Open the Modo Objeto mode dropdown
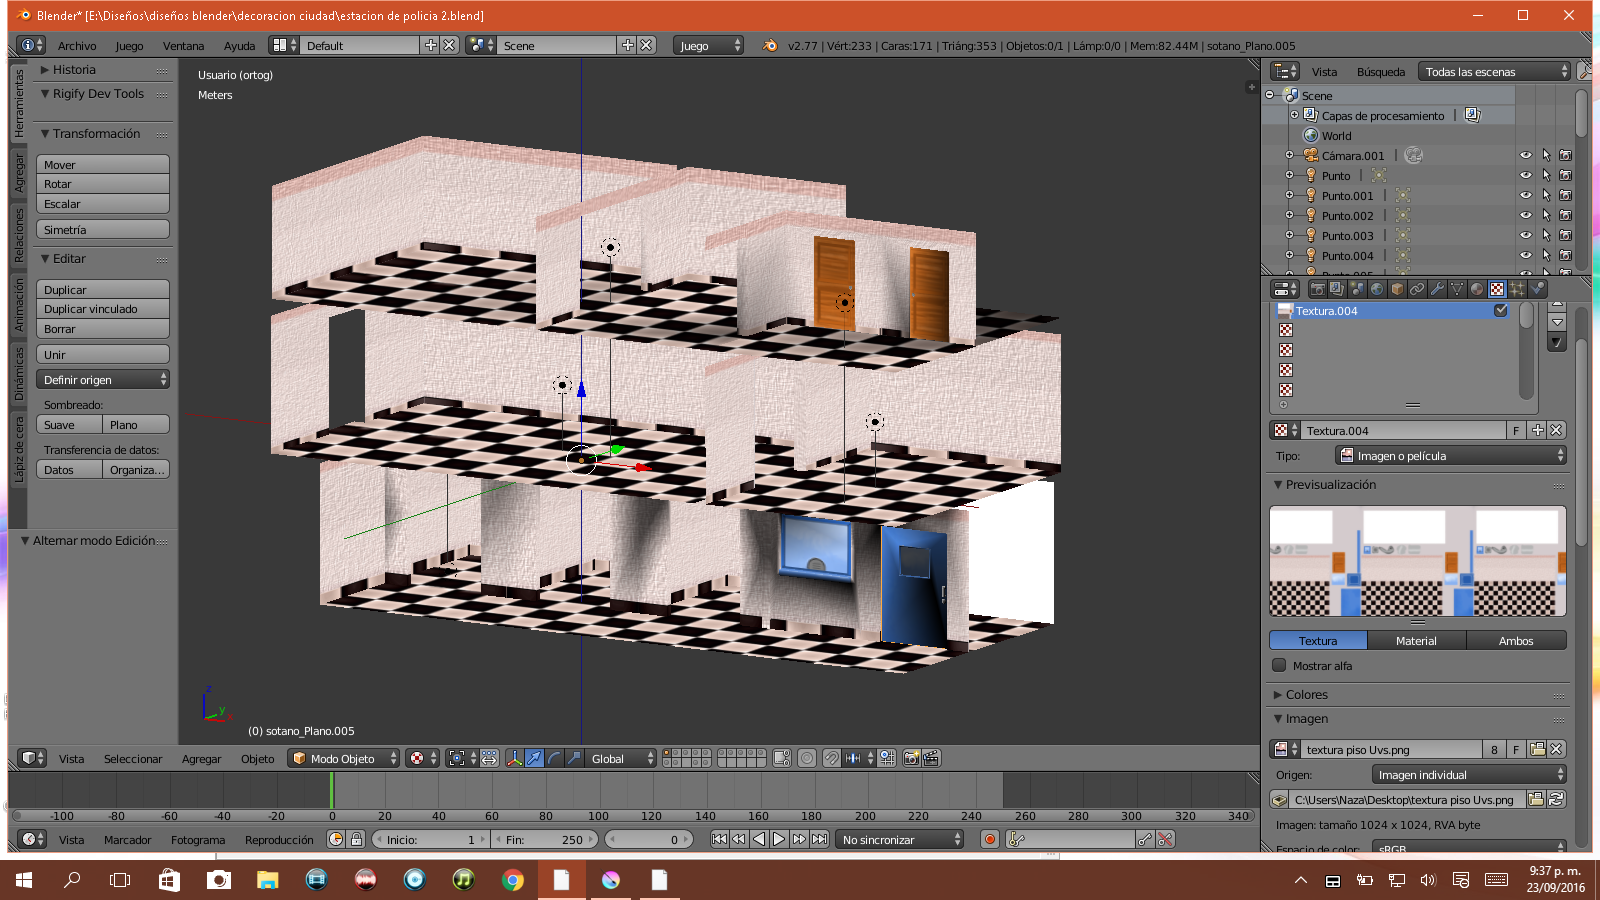Image resolution: width=1600 pixels, height=900 pixels. (343, 758)
